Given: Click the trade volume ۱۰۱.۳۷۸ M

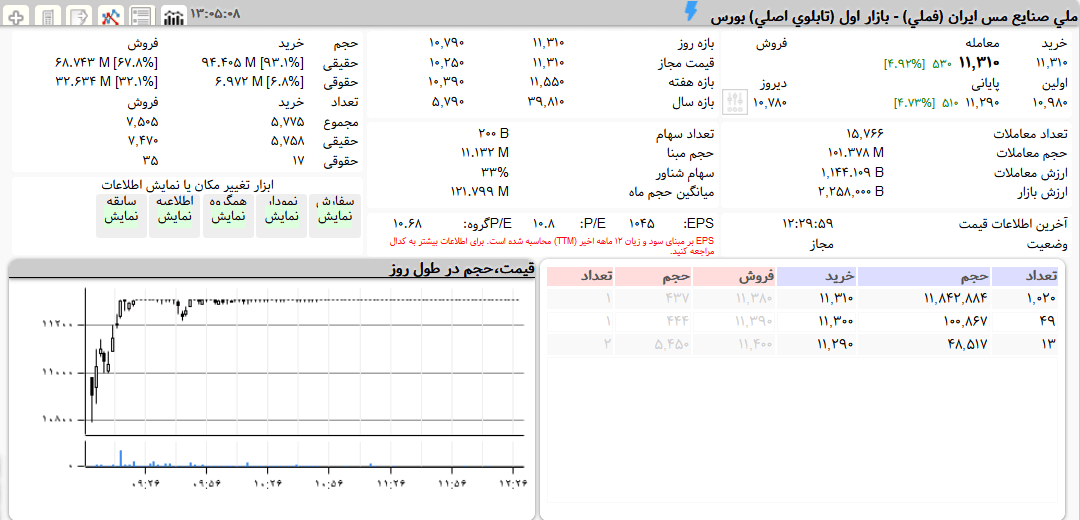Looking at the screenshot, I should tap(855, 153).
